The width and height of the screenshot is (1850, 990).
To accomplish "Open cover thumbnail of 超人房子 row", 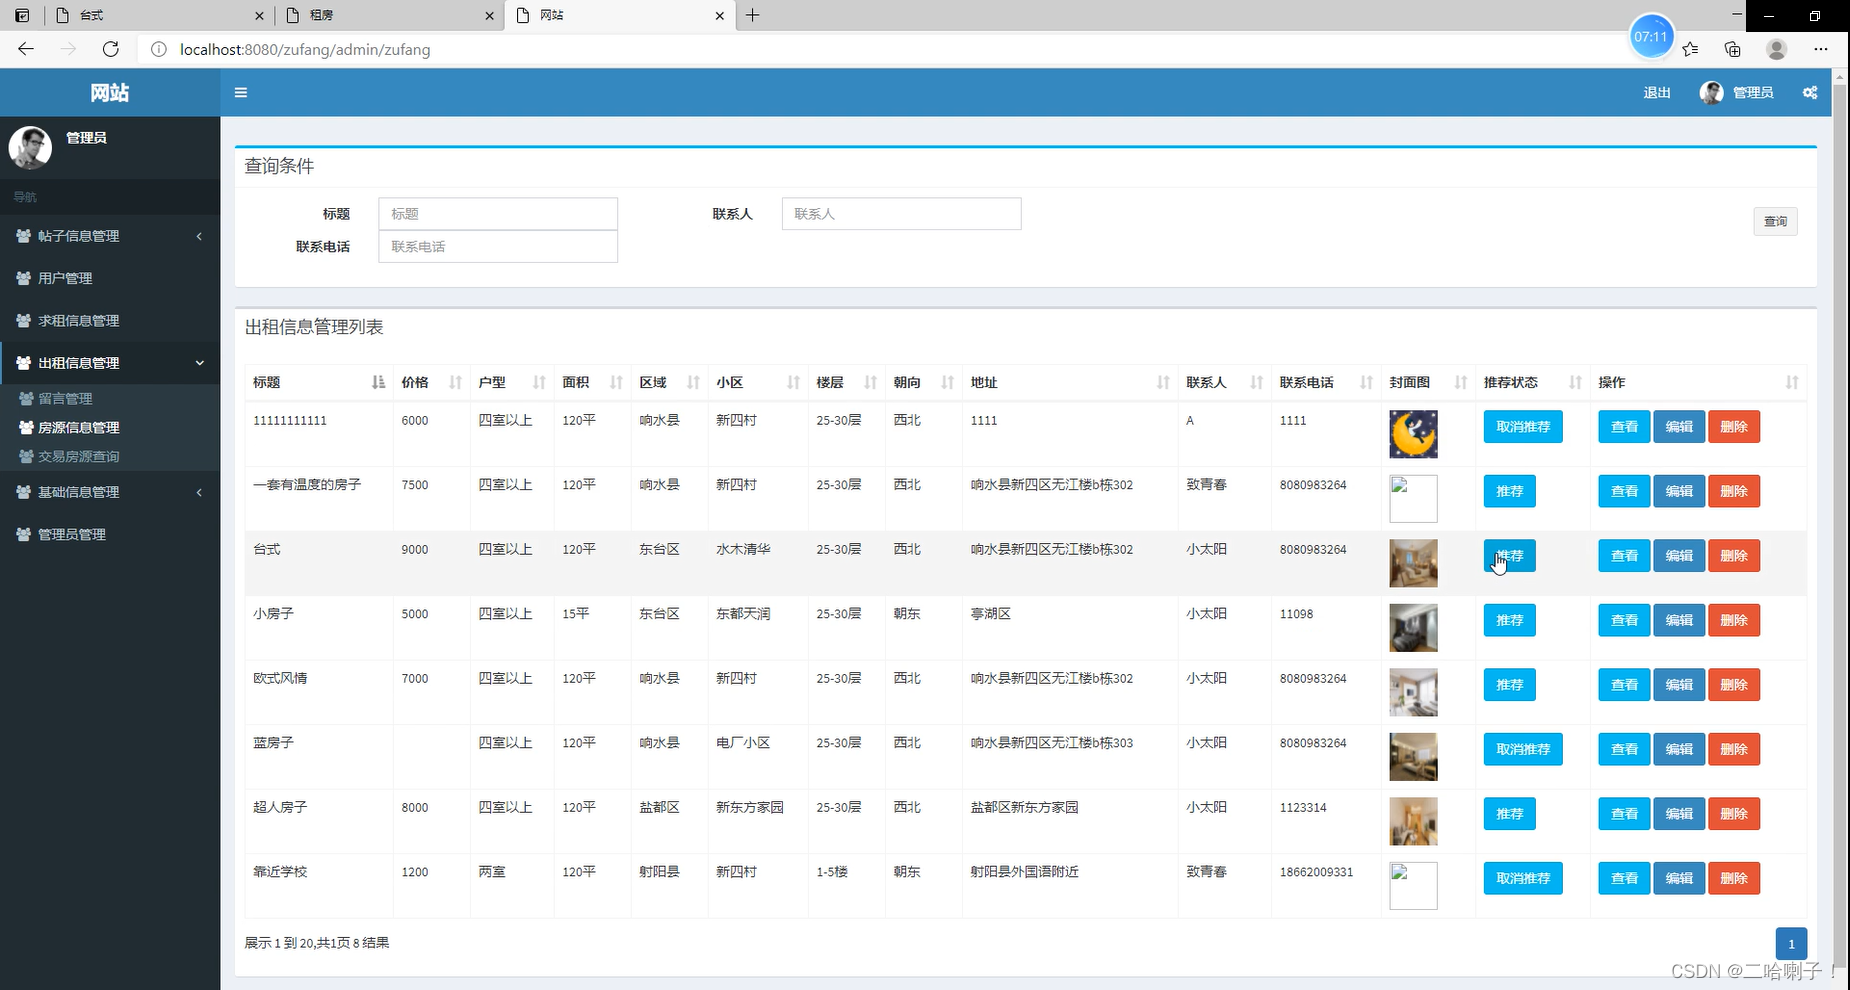I will tap(1413, 821).
